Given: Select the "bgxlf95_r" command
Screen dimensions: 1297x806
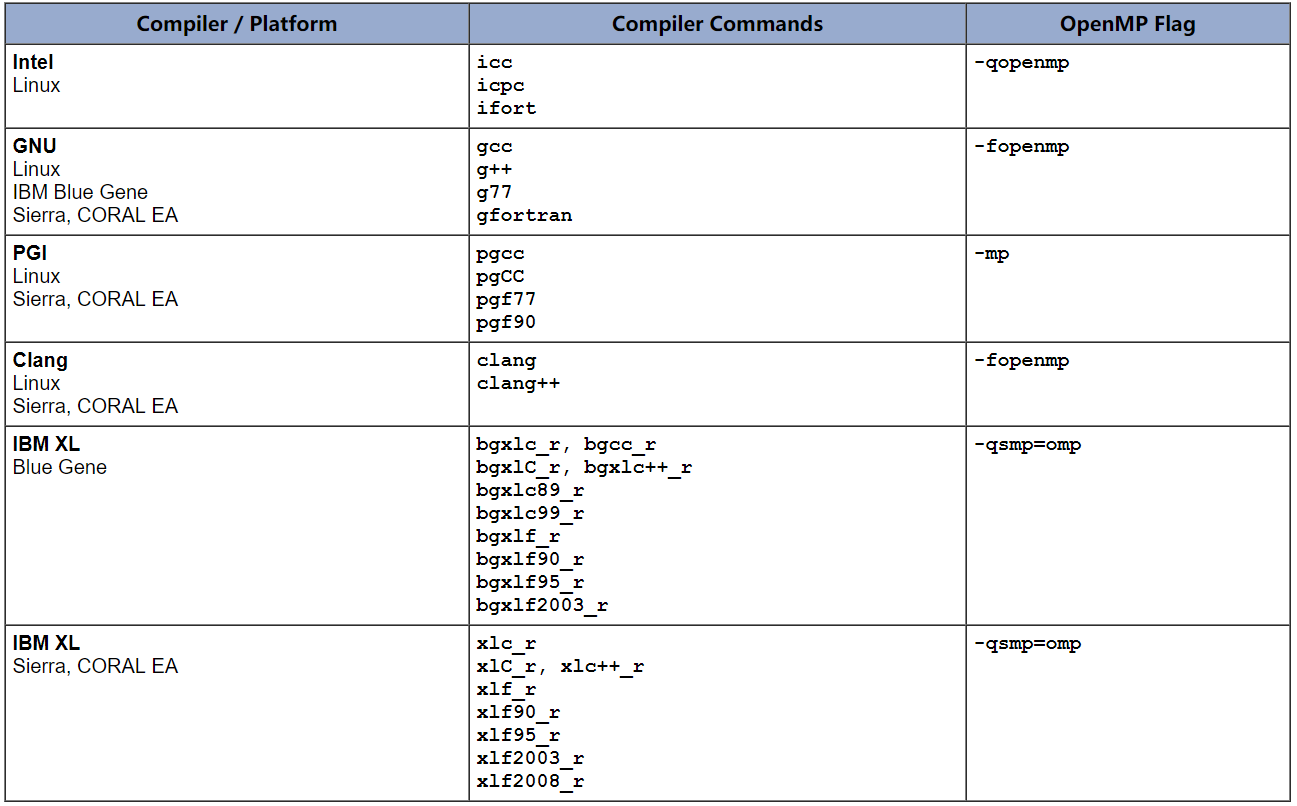Looking at the screenshot, I should point(530,583).
